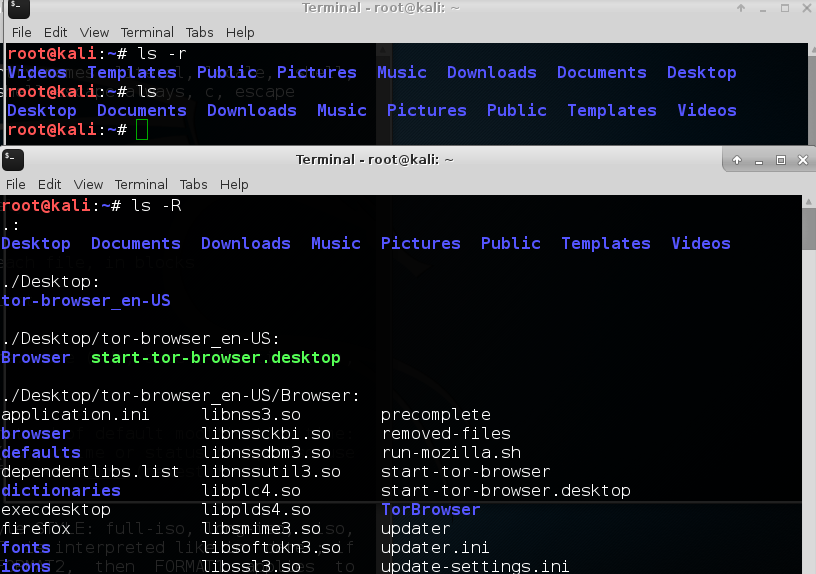Click 'libsmime3.so' file name
The image size is (816, 574).
click(261, 528)
